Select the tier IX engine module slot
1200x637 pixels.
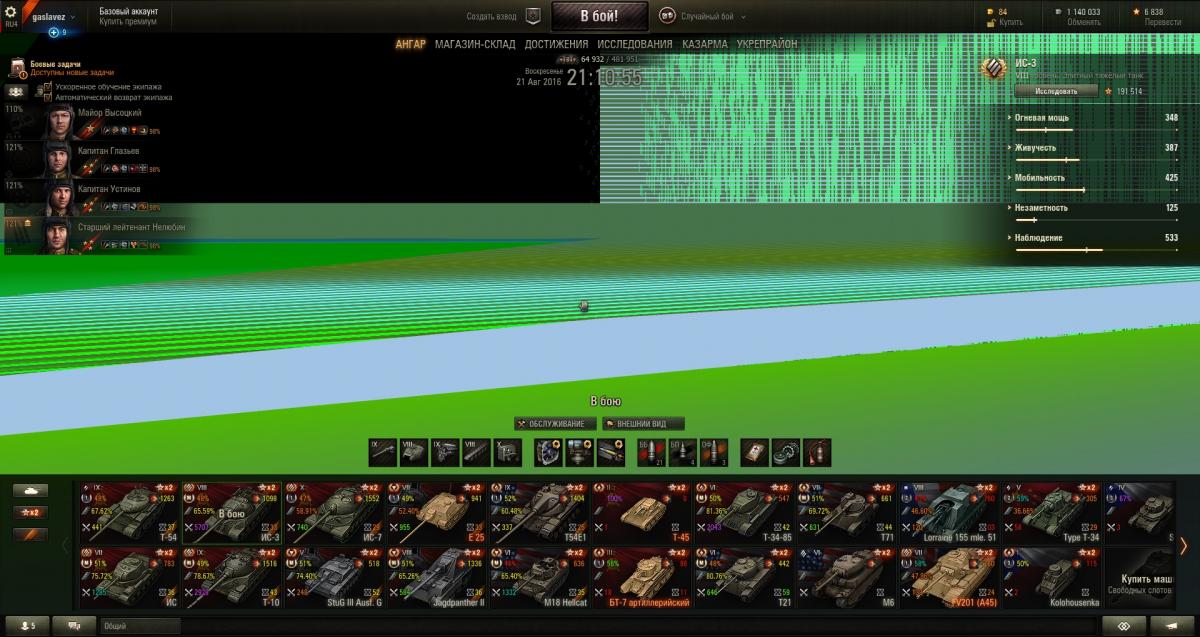(445, 452)
